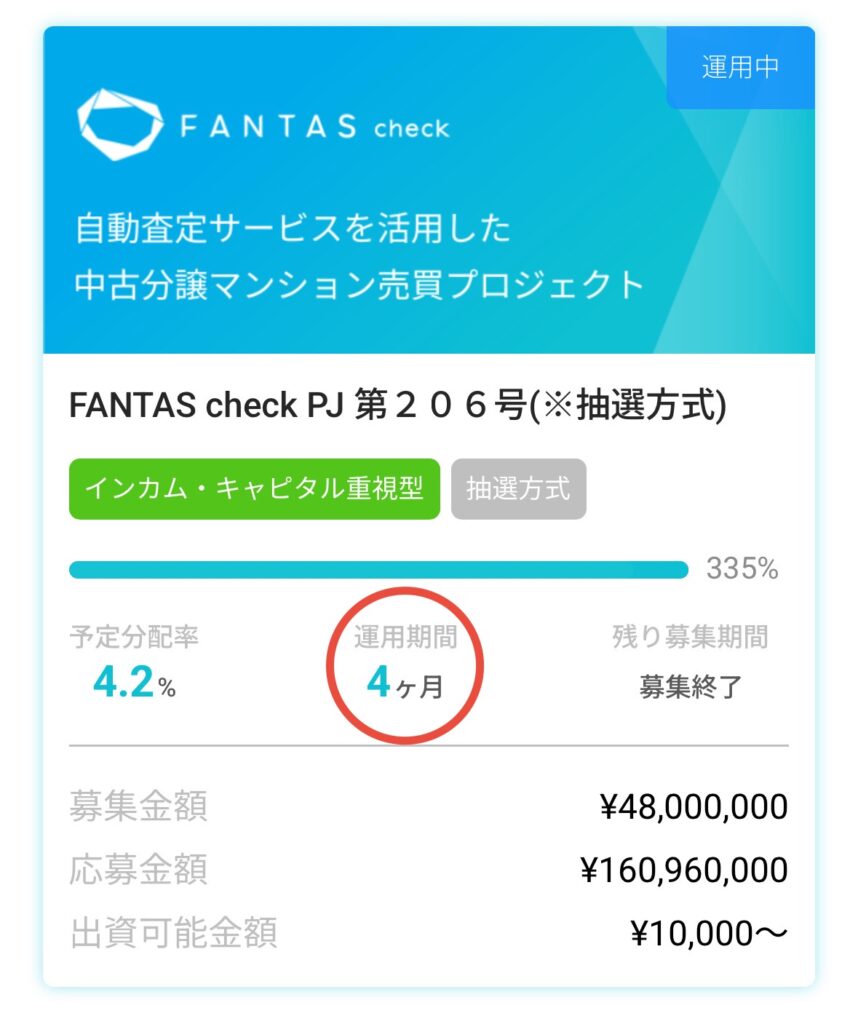The width and height of the screenshot is (858, 1024).
Task: Click the 残り募集期間 label
Action: point(690,637)
